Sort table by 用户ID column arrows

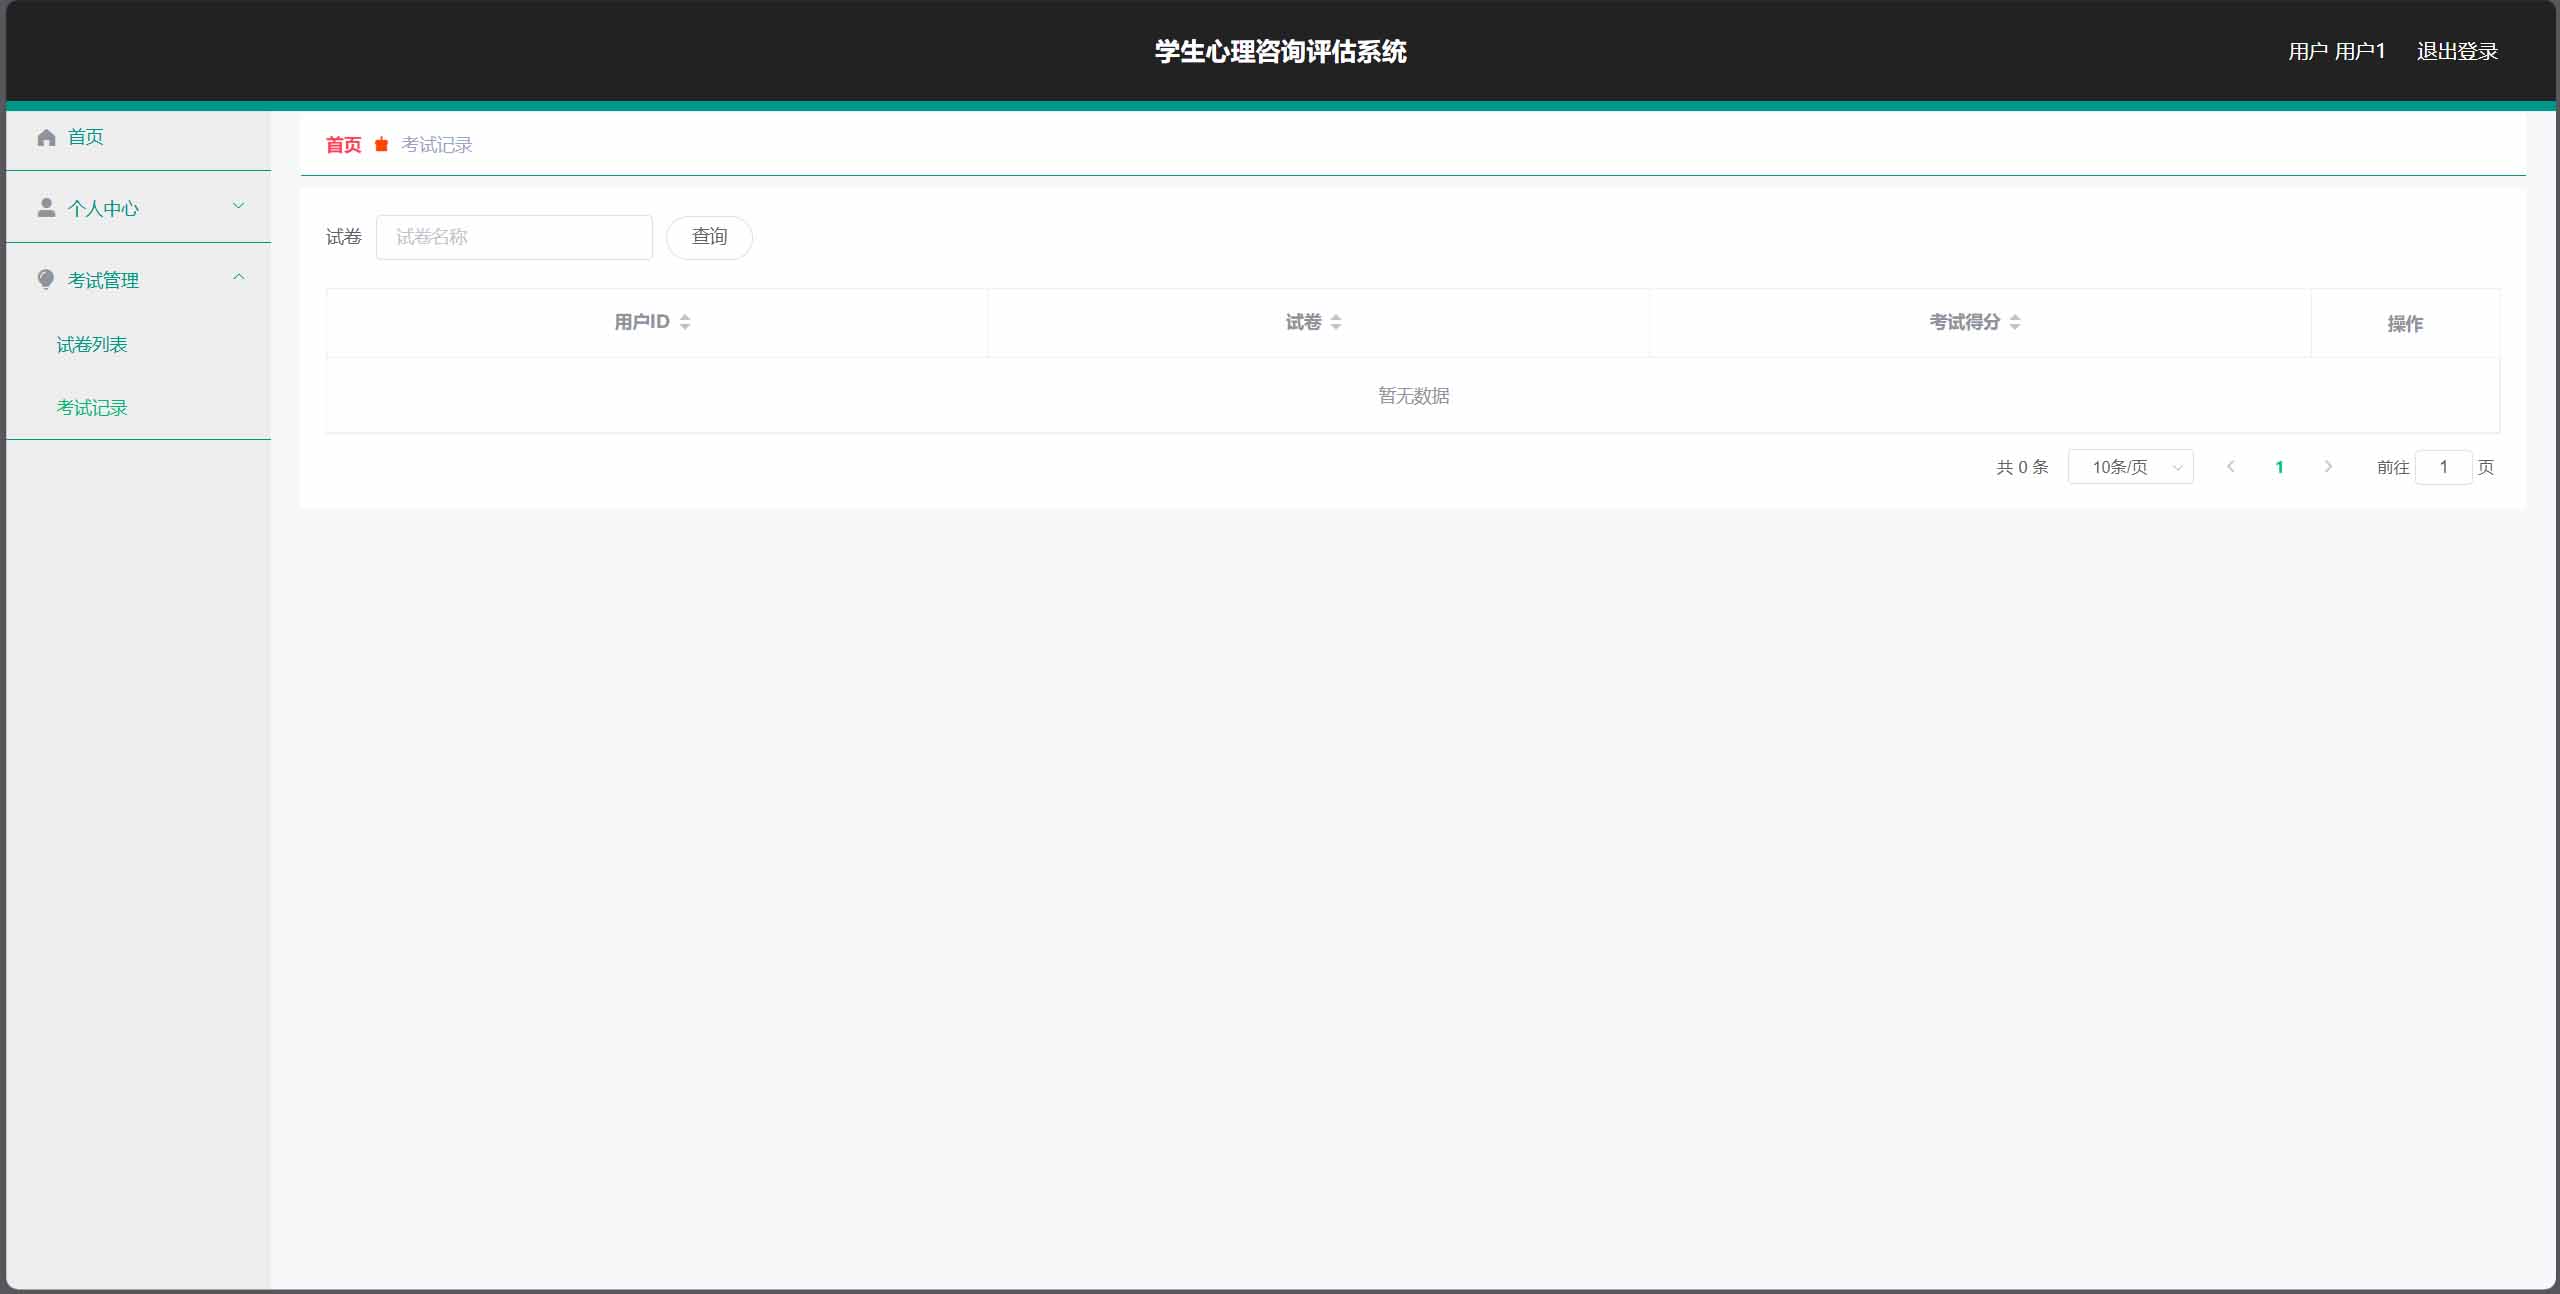(x=685, y=322)
